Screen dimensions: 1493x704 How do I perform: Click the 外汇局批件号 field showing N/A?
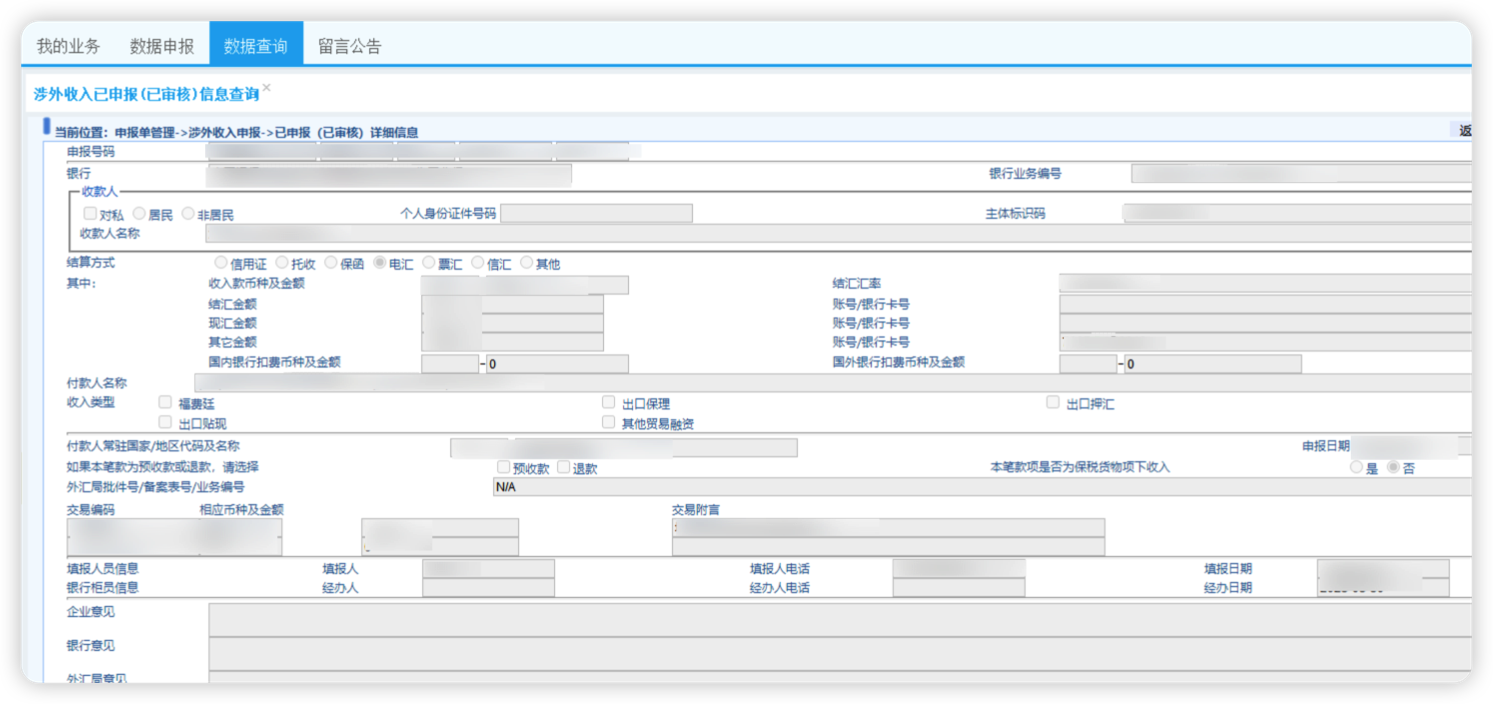point(982,487)
